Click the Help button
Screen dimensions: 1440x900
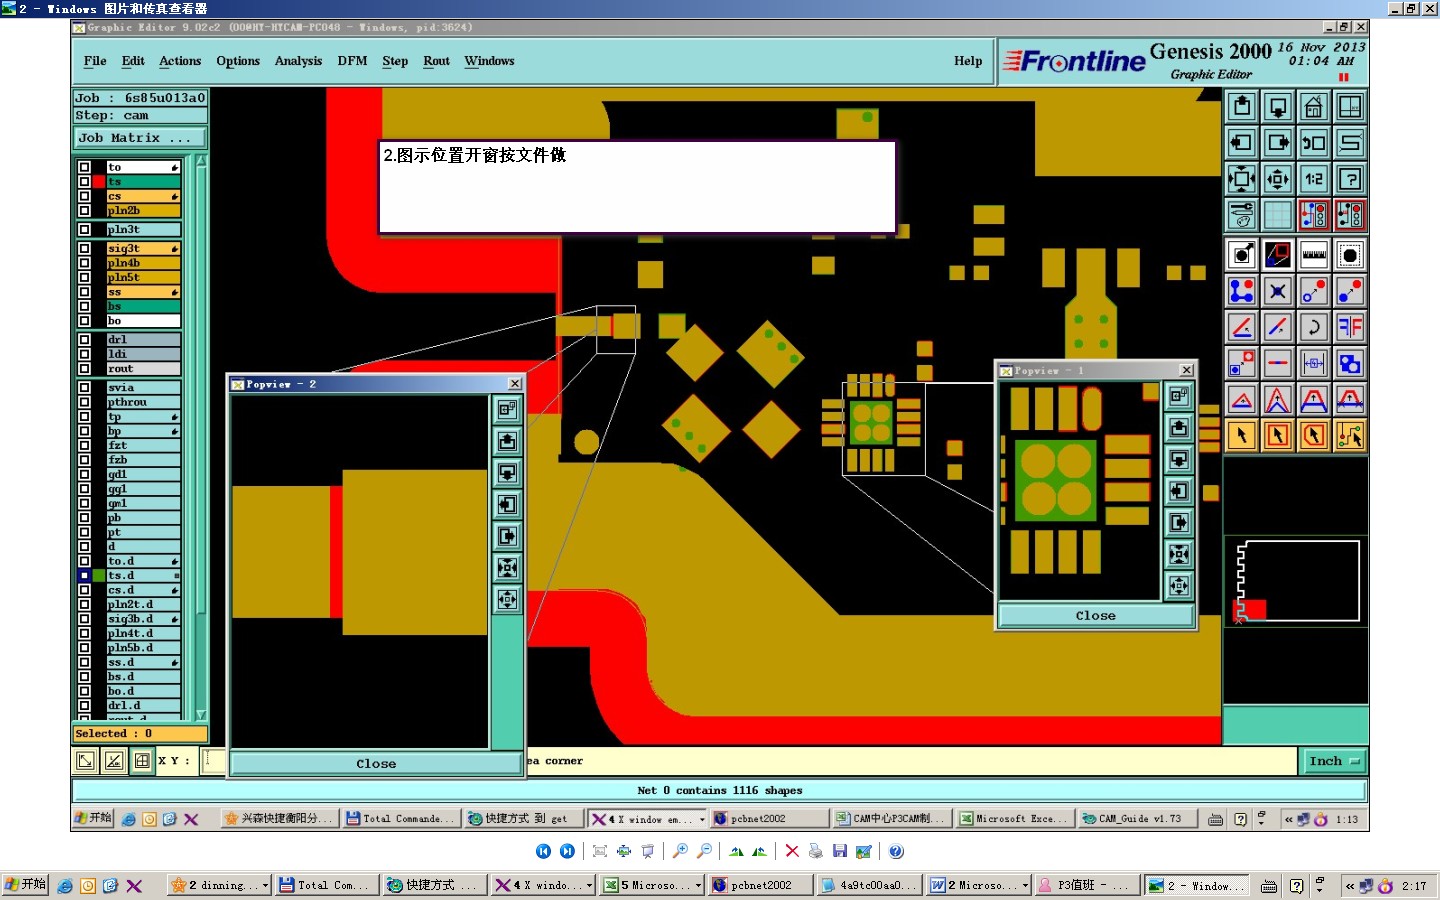click(967, 61)
